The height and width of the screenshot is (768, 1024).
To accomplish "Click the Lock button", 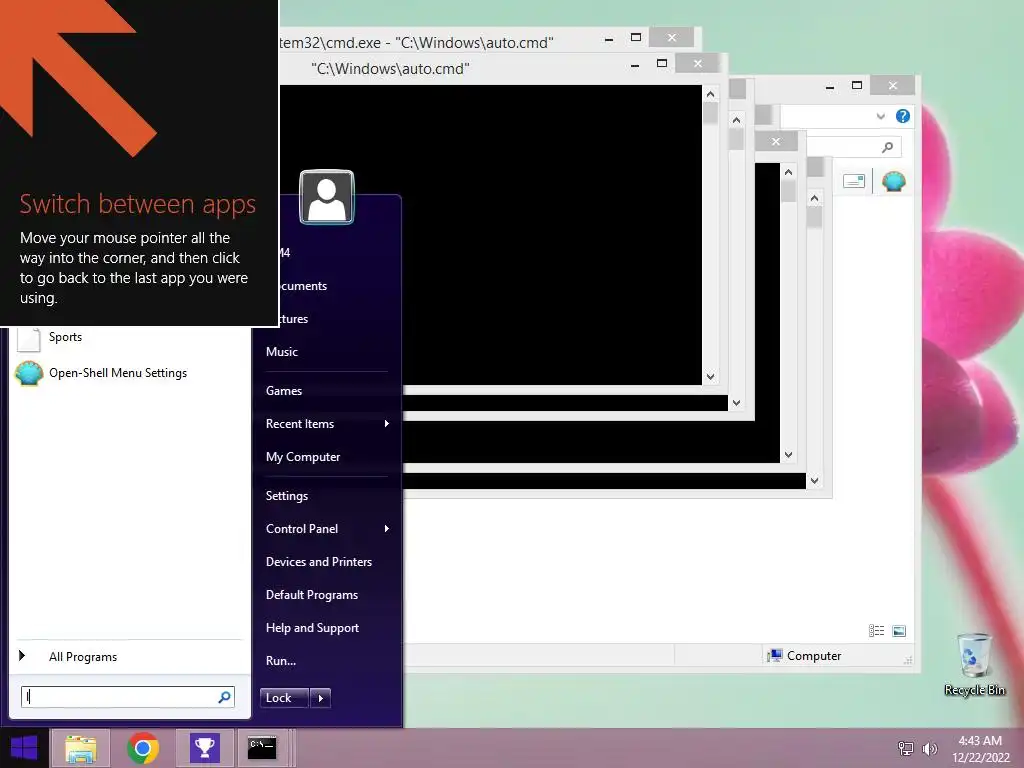I will [284, 698].
